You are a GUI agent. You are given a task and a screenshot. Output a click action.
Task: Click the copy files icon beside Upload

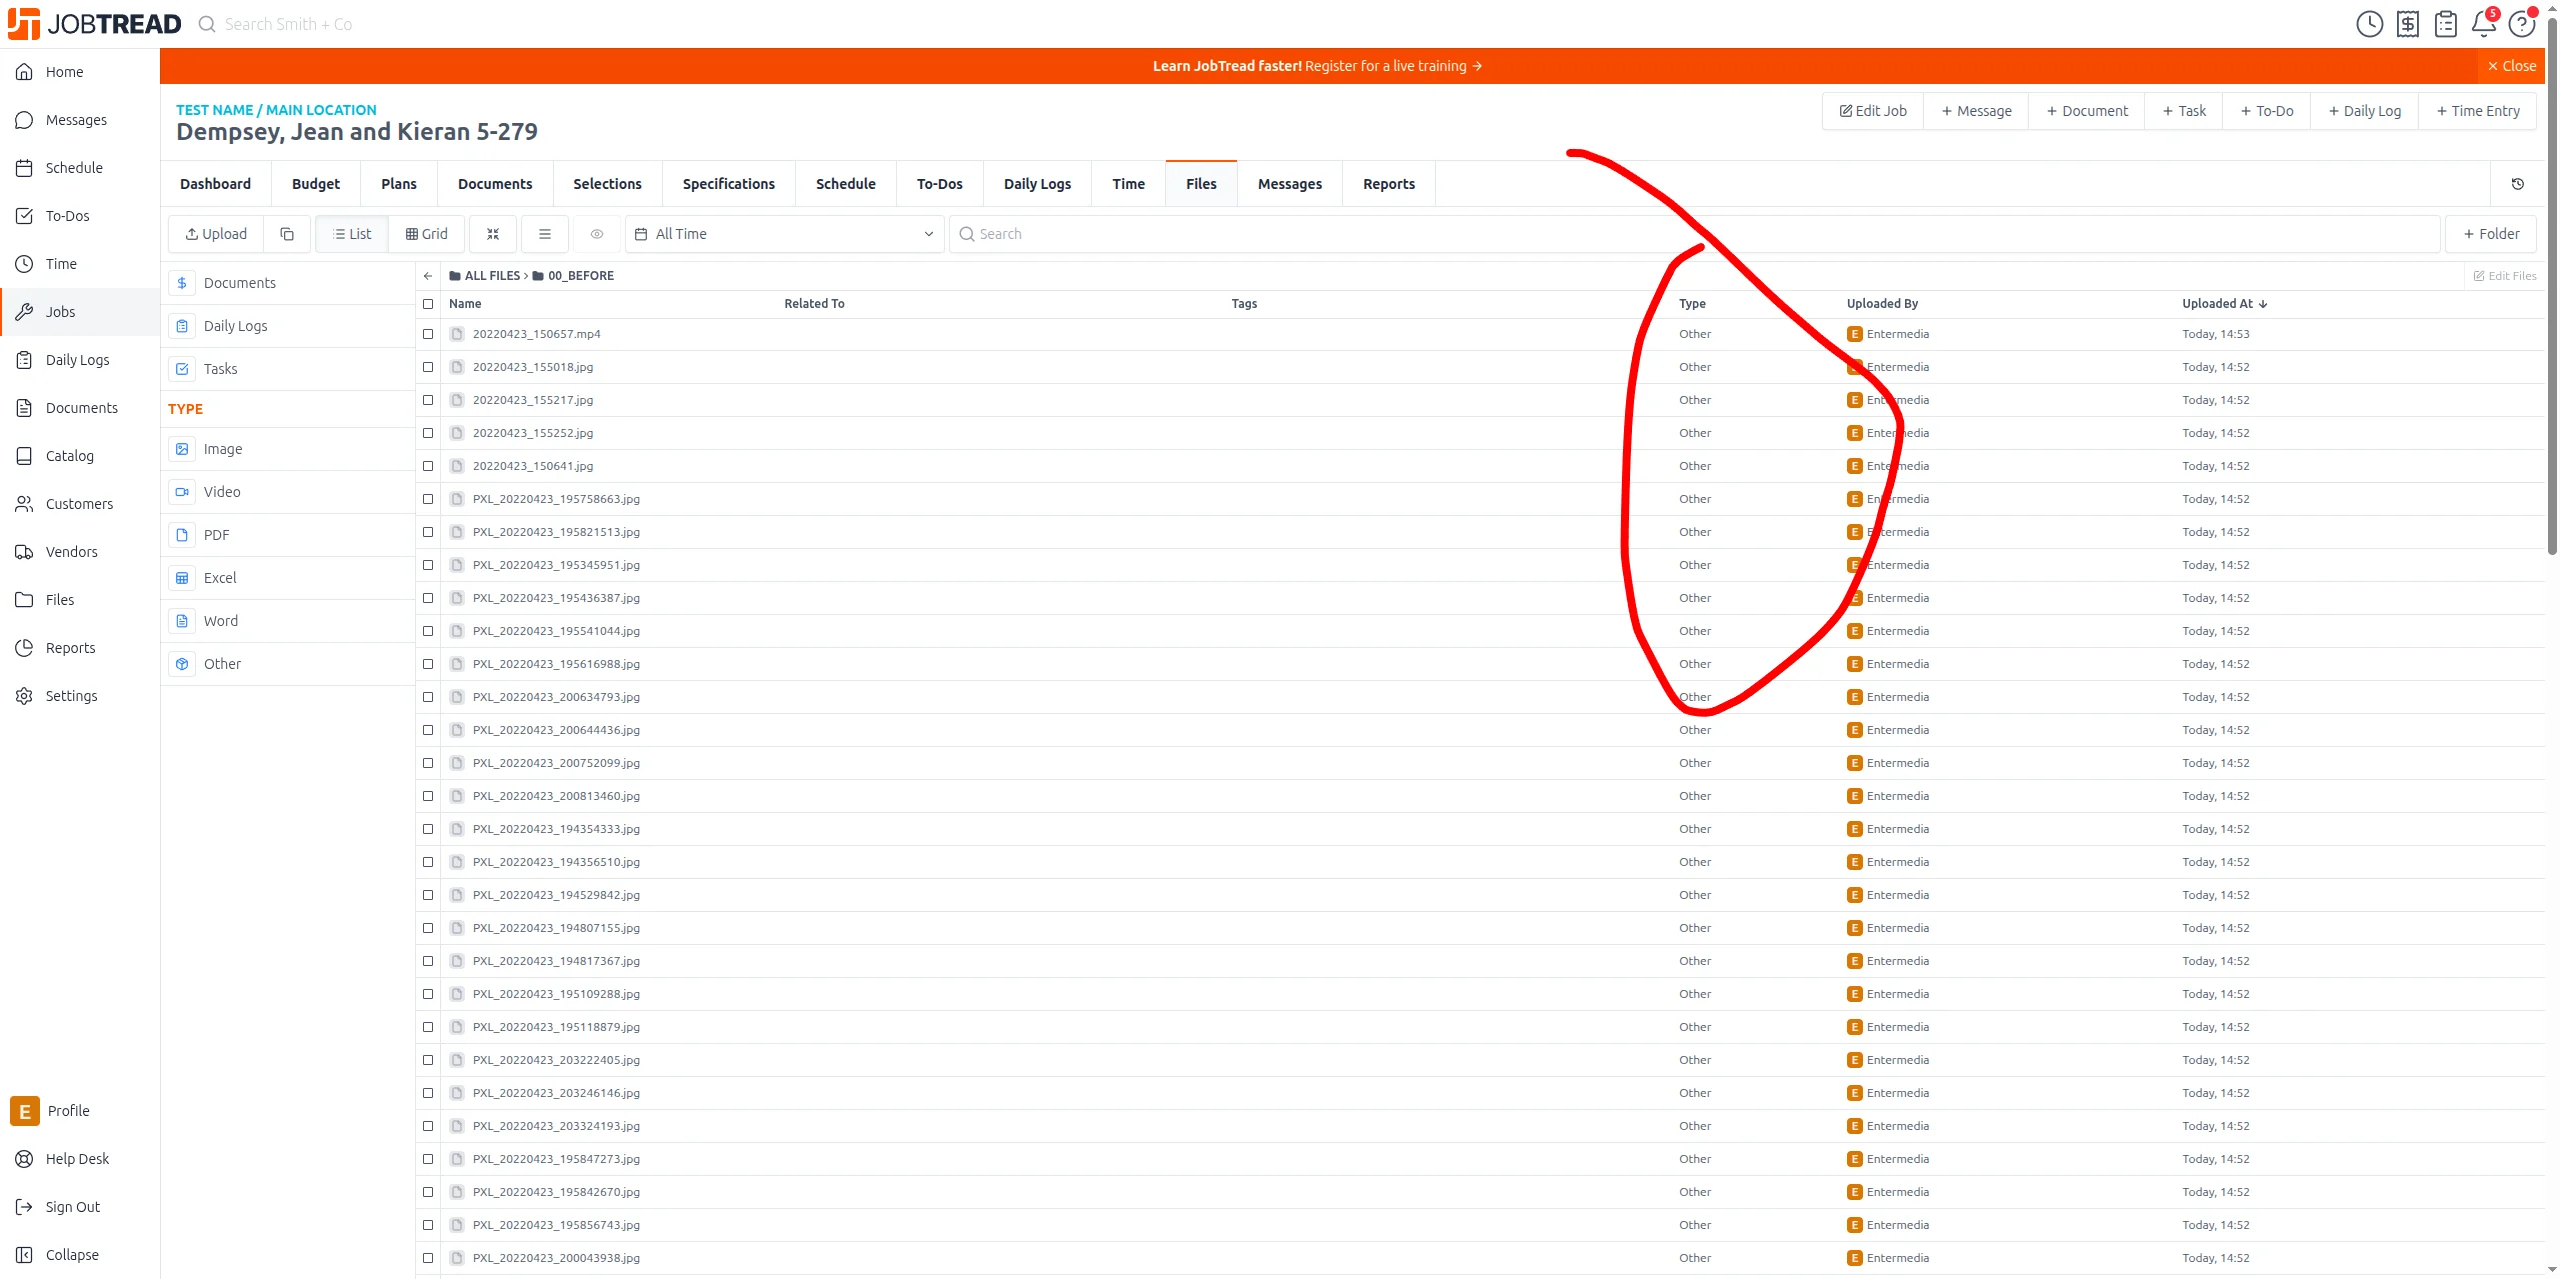tap(287, 234)
